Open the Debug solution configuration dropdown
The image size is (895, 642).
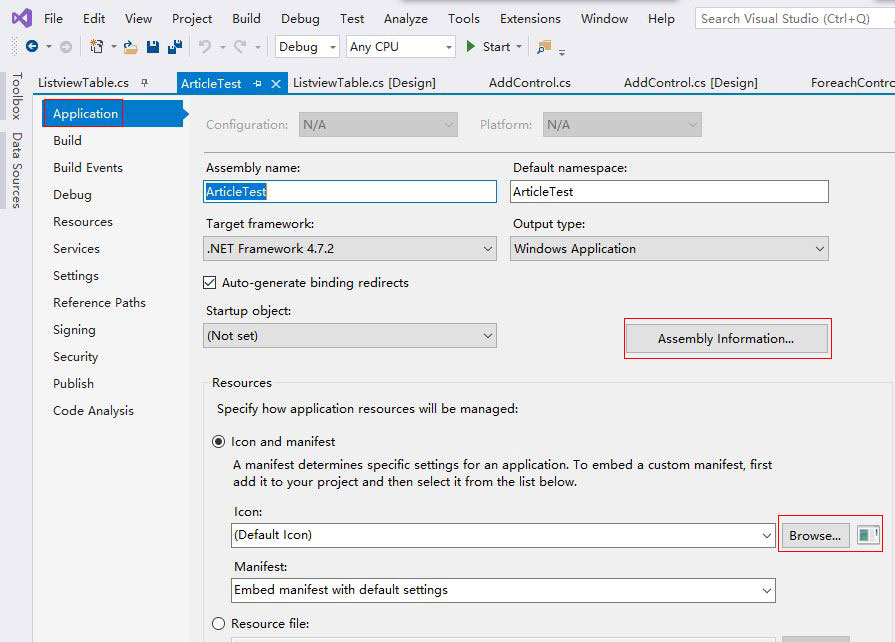coord(307,47)
